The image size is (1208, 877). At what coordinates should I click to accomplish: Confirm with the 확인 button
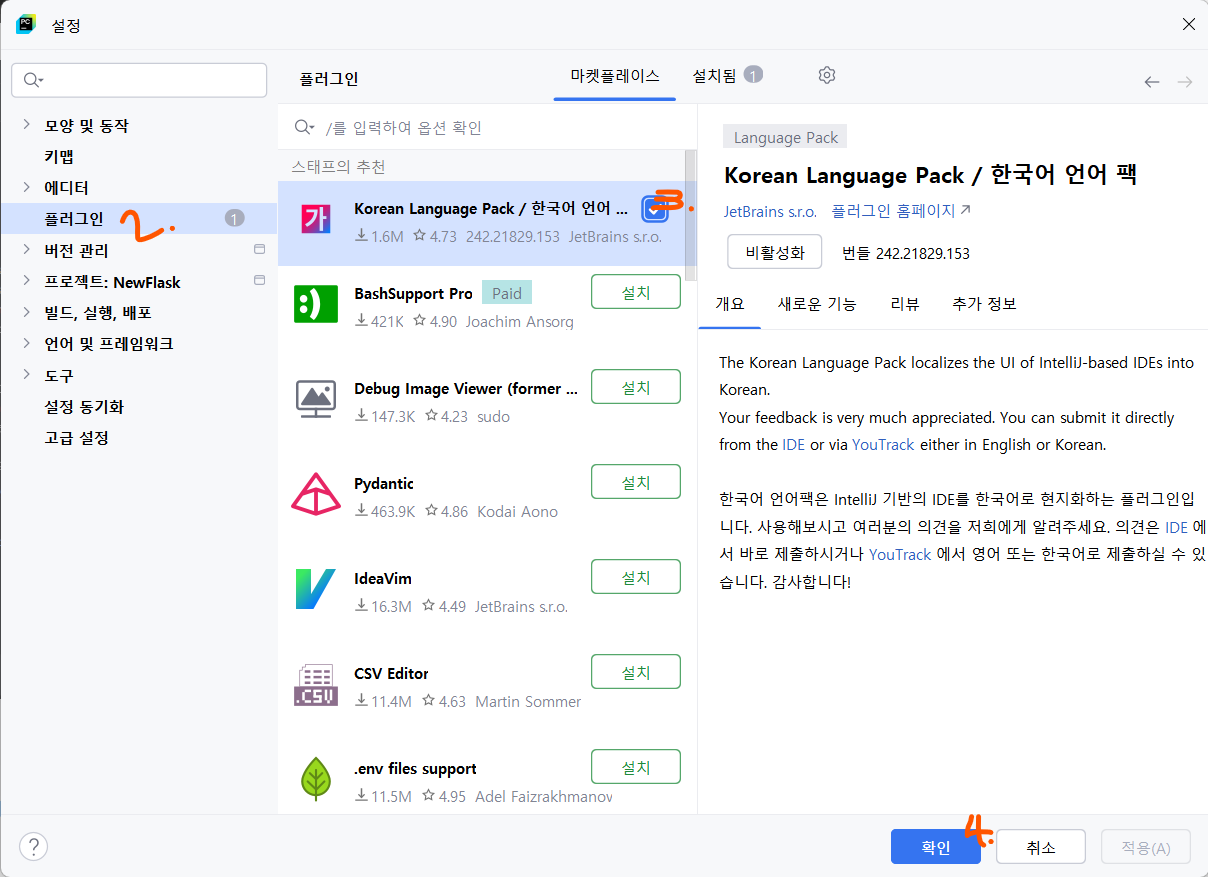[936, 847]
